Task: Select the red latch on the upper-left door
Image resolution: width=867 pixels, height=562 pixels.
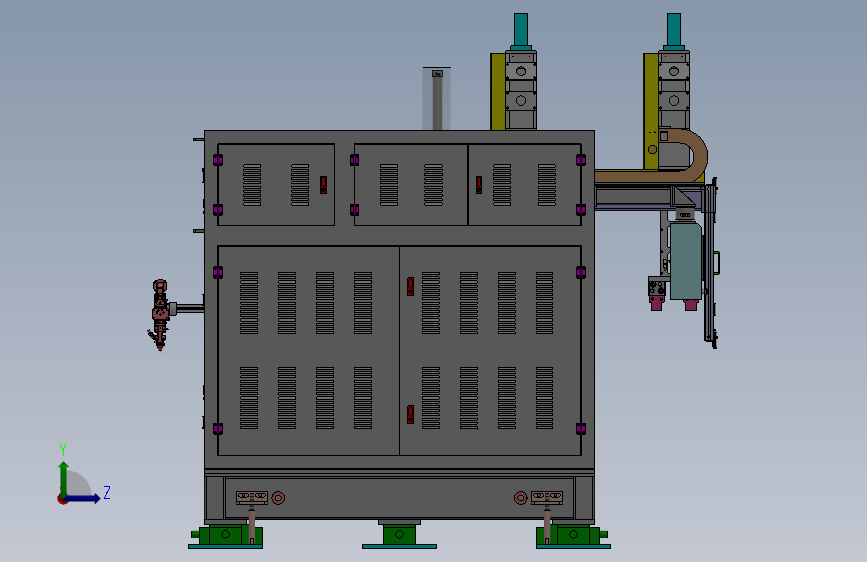Action: tap(323, 185)
